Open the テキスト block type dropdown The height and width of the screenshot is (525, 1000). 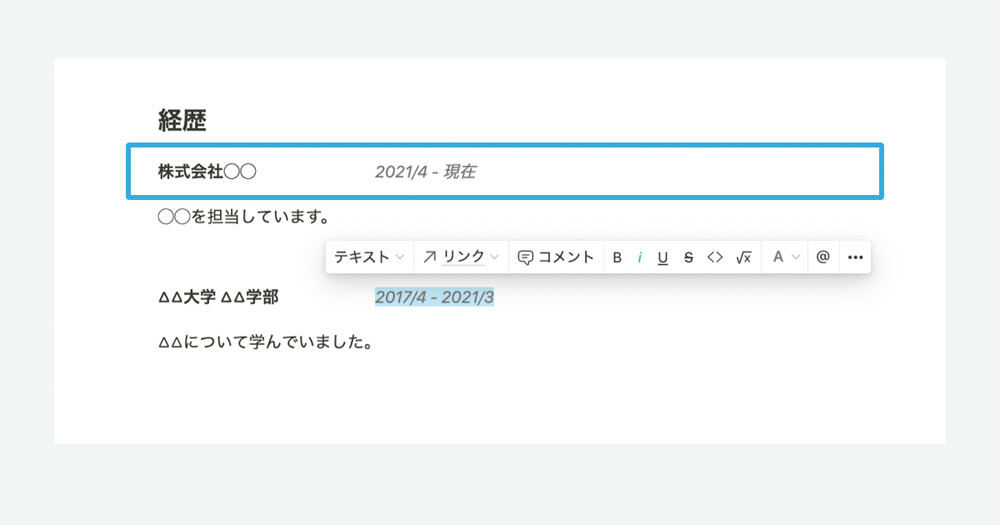coord(369,257)
